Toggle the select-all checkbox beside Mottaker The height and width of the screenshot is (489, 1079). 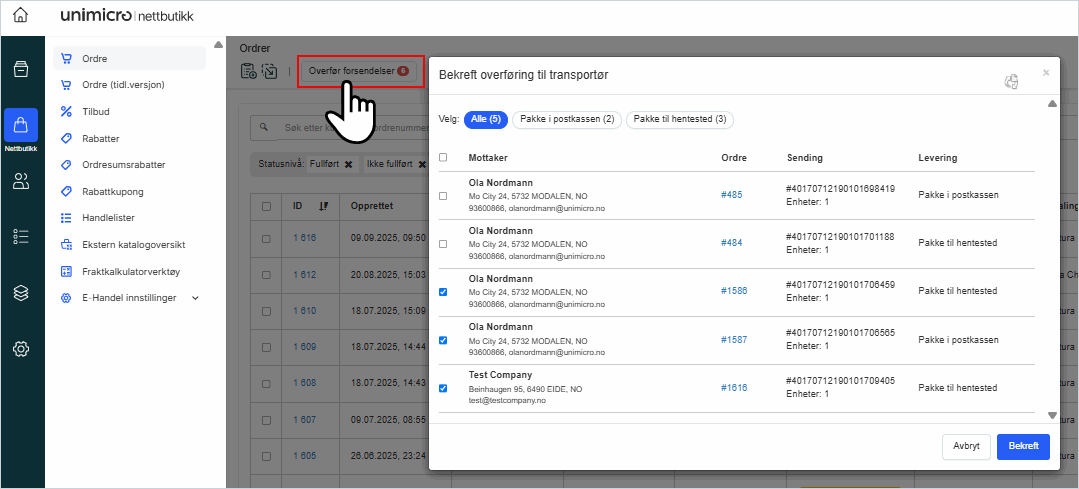click(x=443, y=157)
